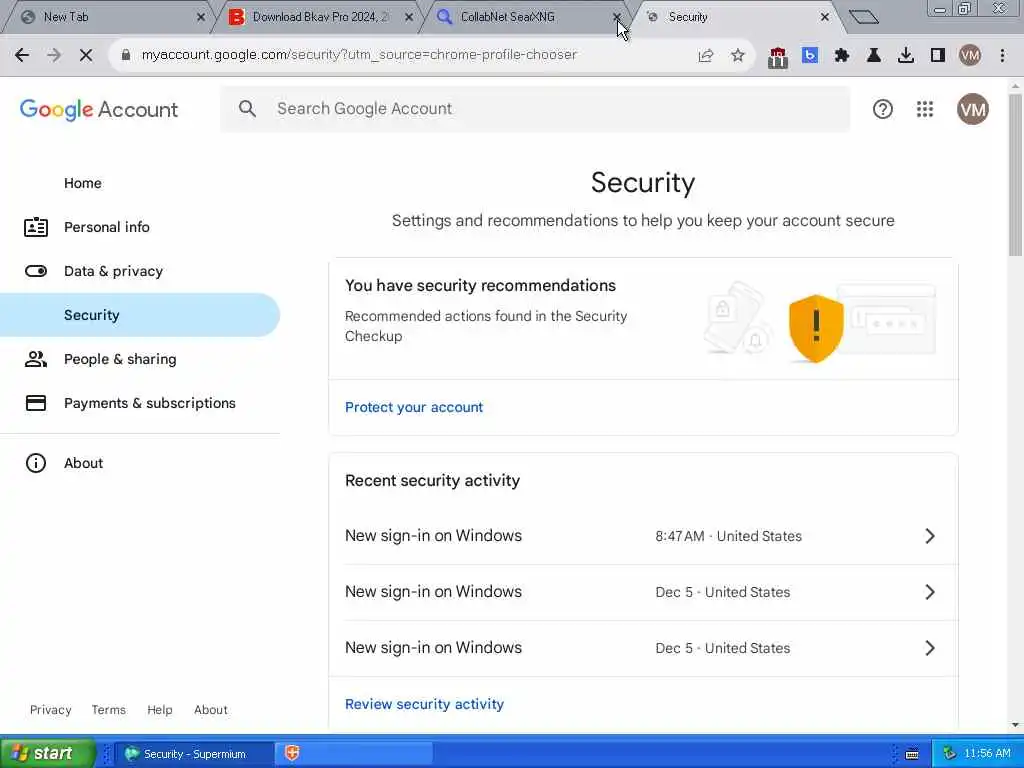The height and width of the screenshot is (768, 1024).
Task: Click the address bar URL
Action: (x=359, y=55)
